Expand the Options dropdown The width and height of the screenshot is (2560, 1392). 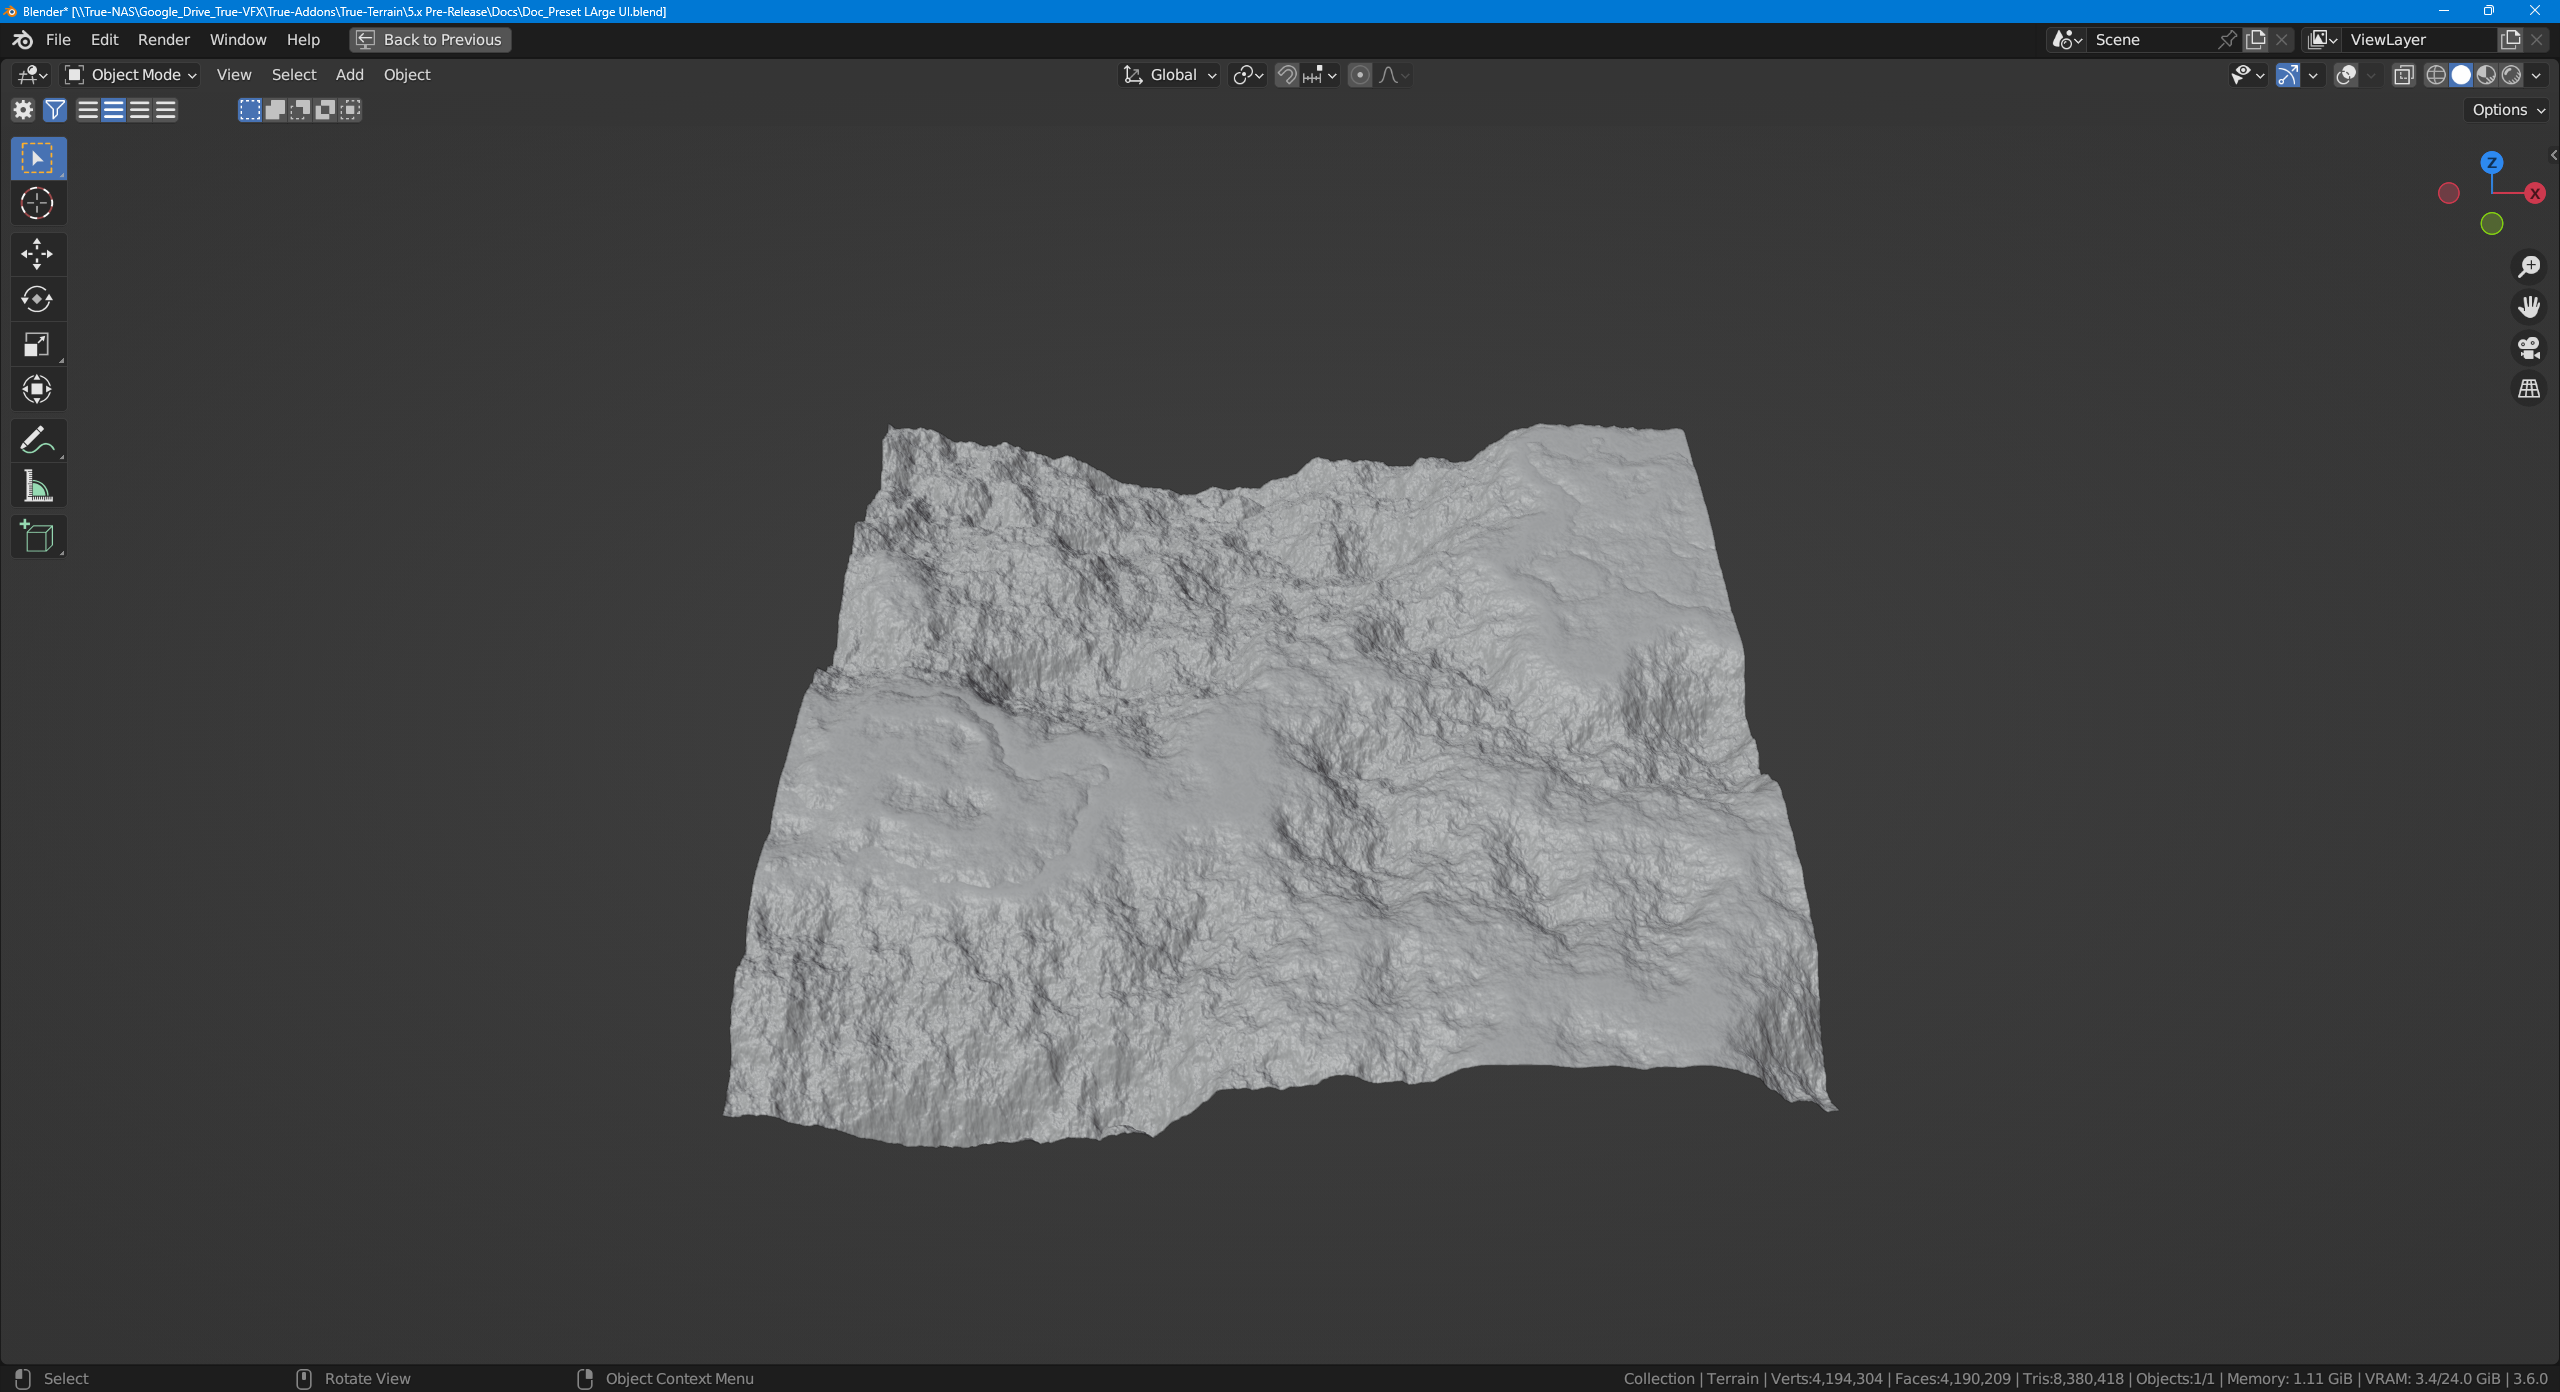pyautogui.click(x=2508, y=110)
